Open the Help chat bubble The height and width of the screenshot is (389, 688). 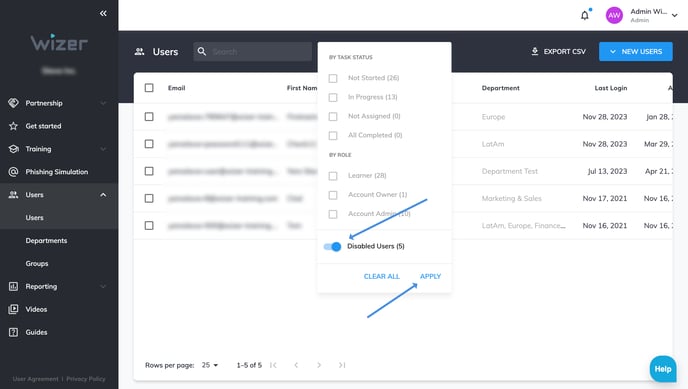[663, 369]
